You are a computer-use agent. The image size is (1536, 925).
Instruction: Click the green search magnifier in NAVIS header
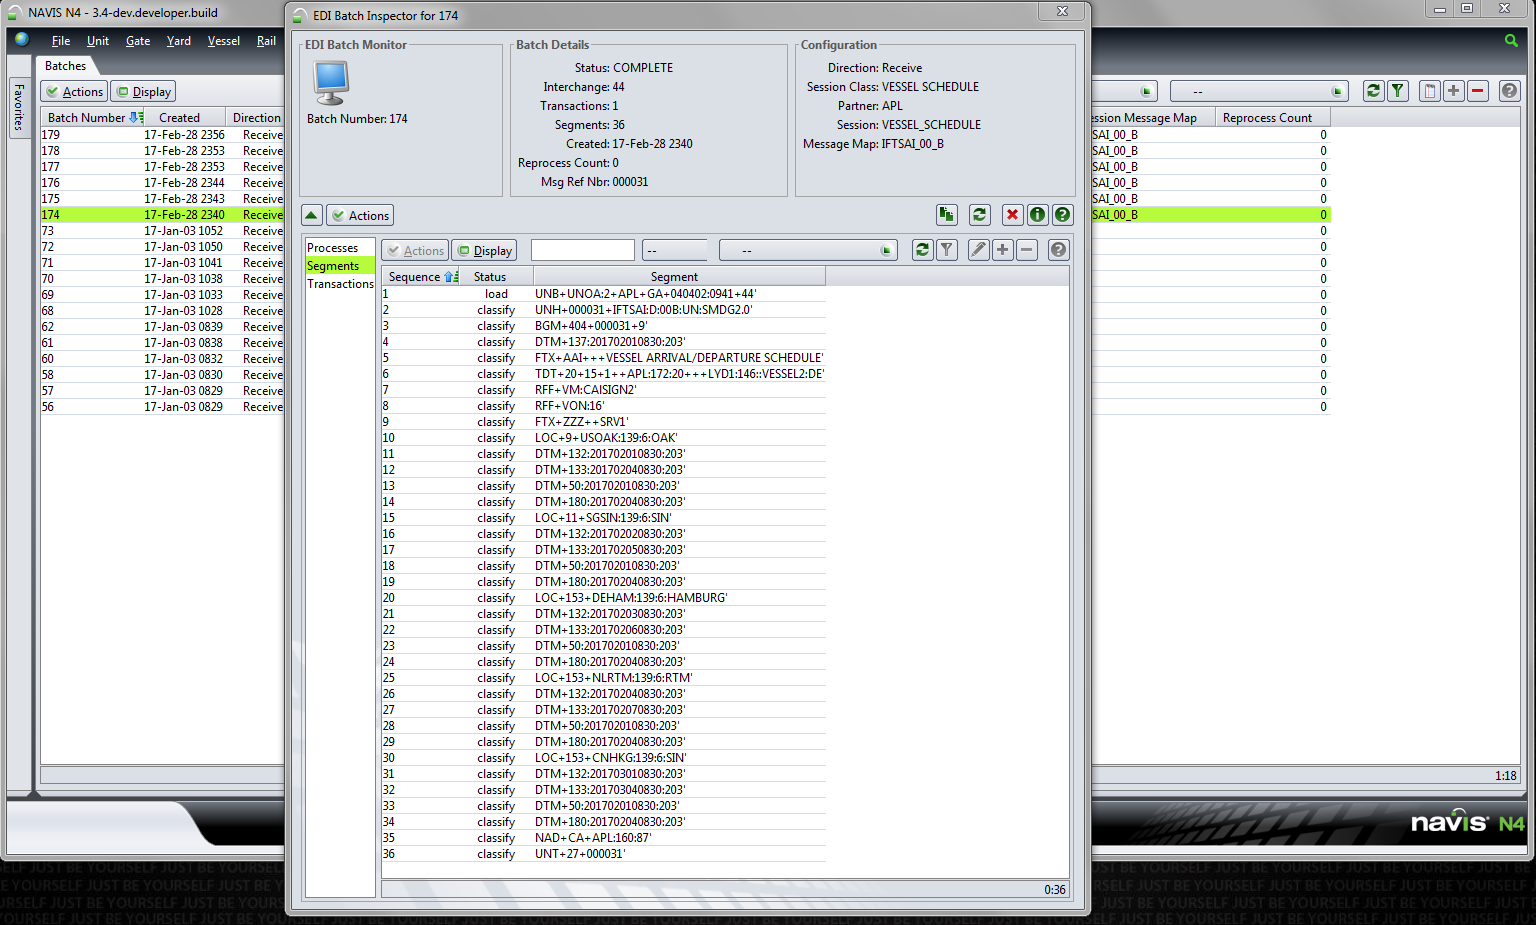[x=1511, y=41]
